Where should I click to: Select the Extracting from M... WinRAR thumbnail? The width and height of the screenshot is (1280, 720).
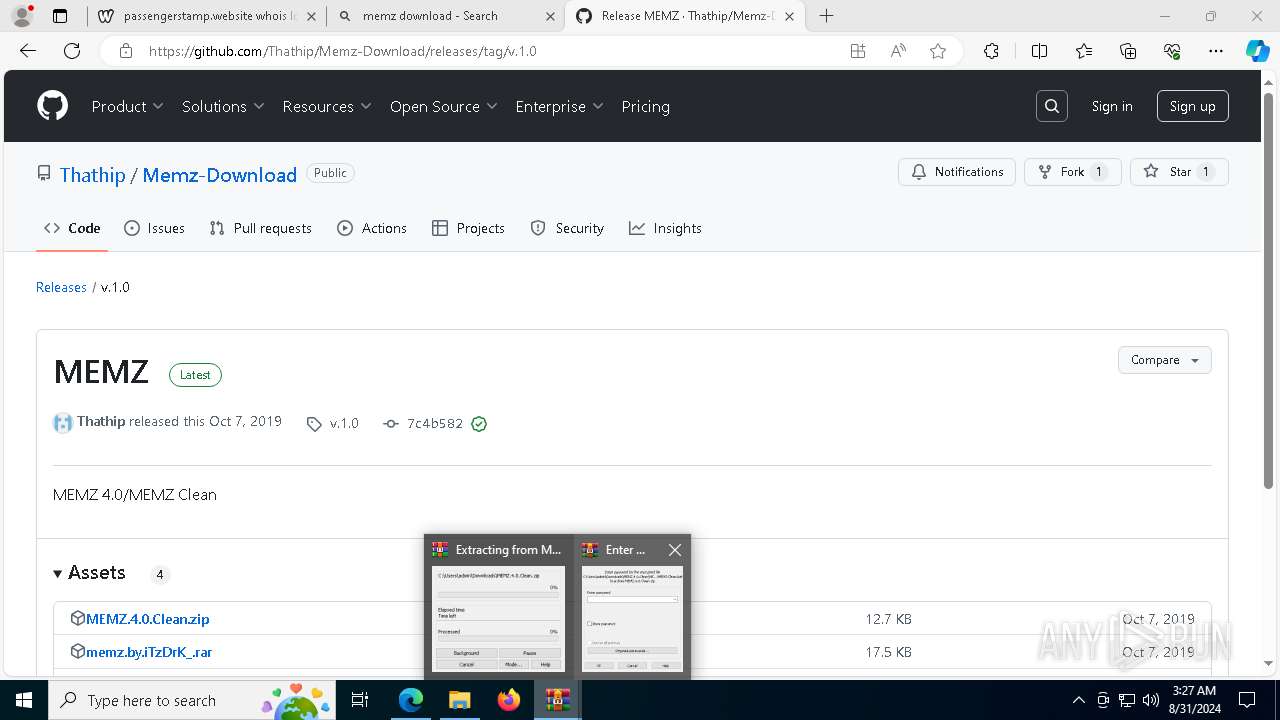499,606
